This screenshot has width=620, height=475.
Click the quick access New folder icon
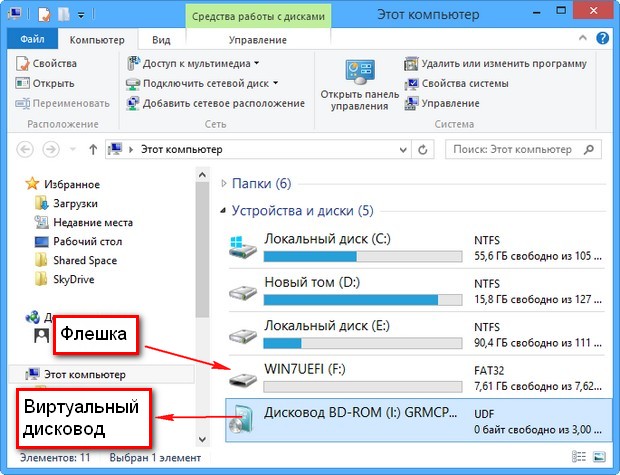pos(64,14)
